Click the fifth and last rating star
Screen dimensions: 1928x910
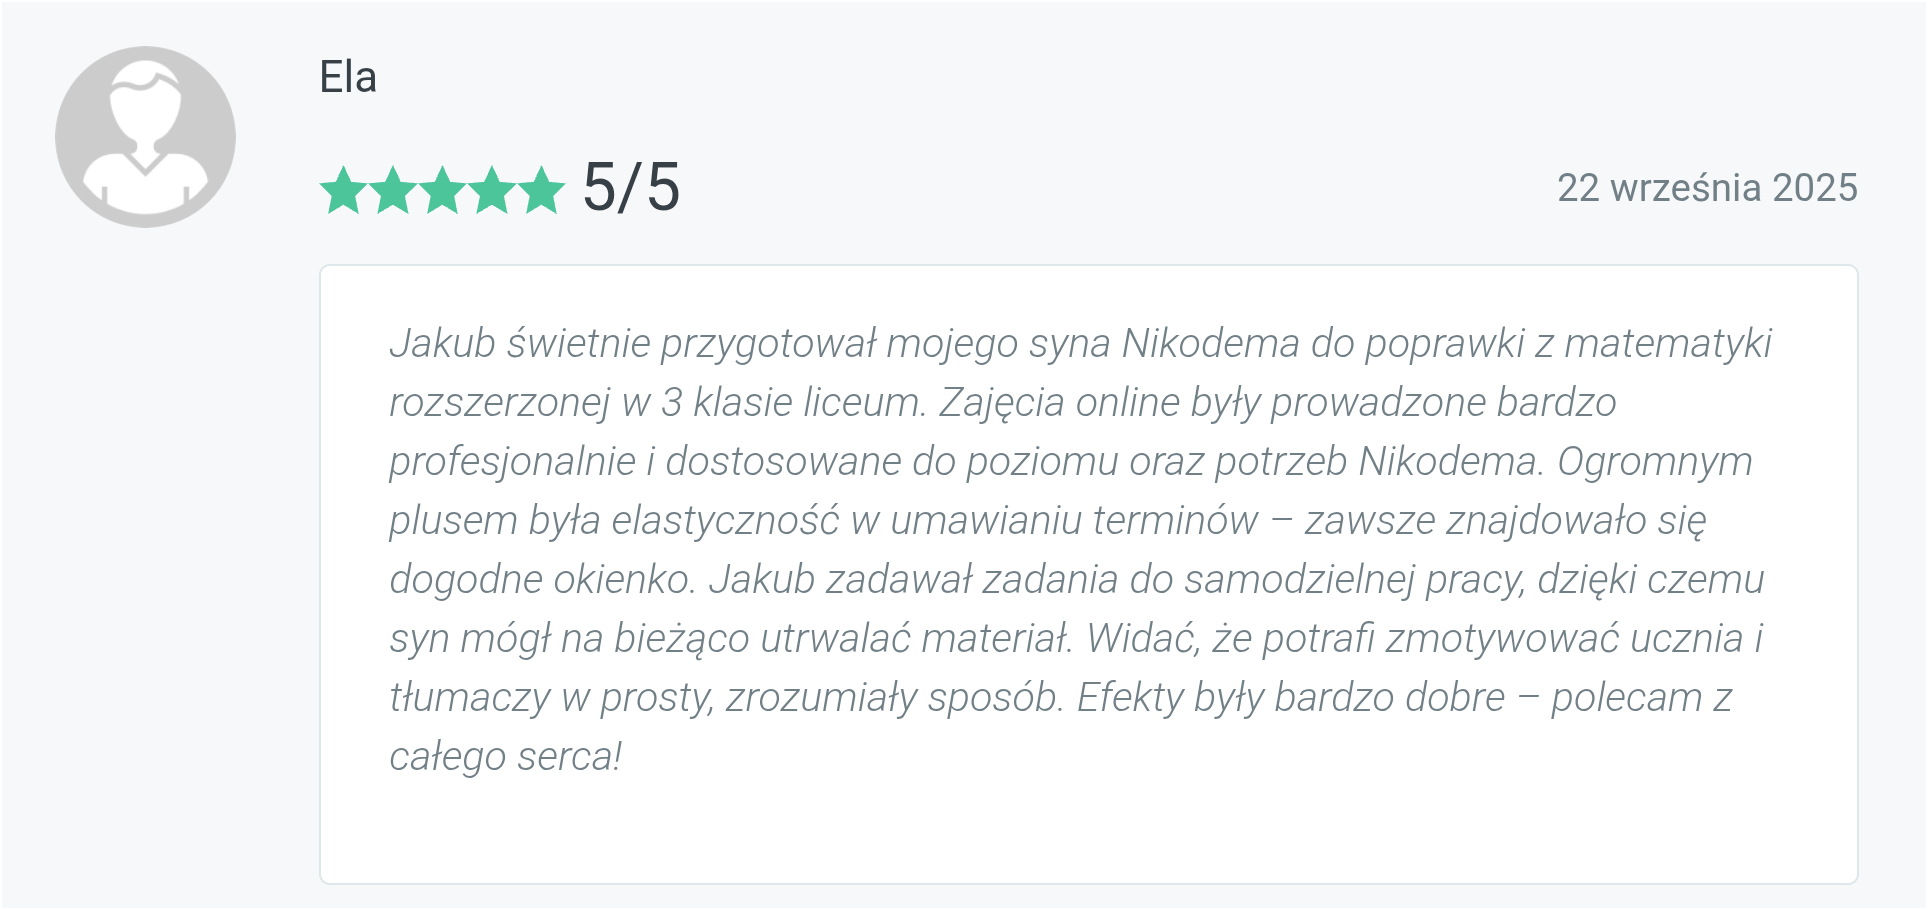(542, 190)
